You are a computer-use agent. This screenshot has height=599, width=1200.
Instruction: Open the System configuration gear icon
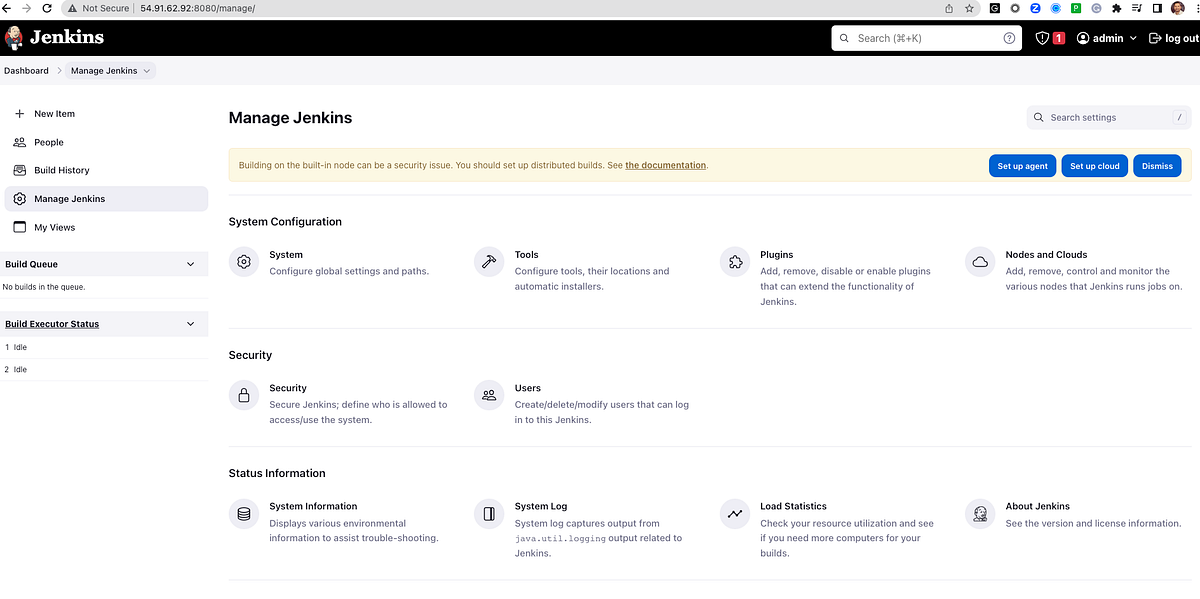[243, 261]
